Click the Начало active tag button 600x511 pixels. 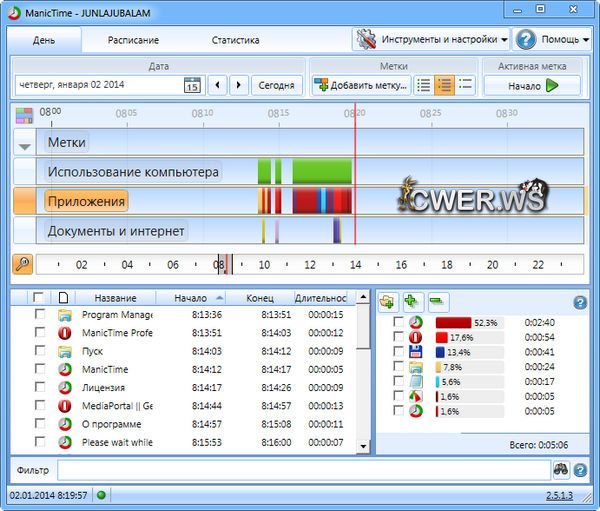pos(532,85)
